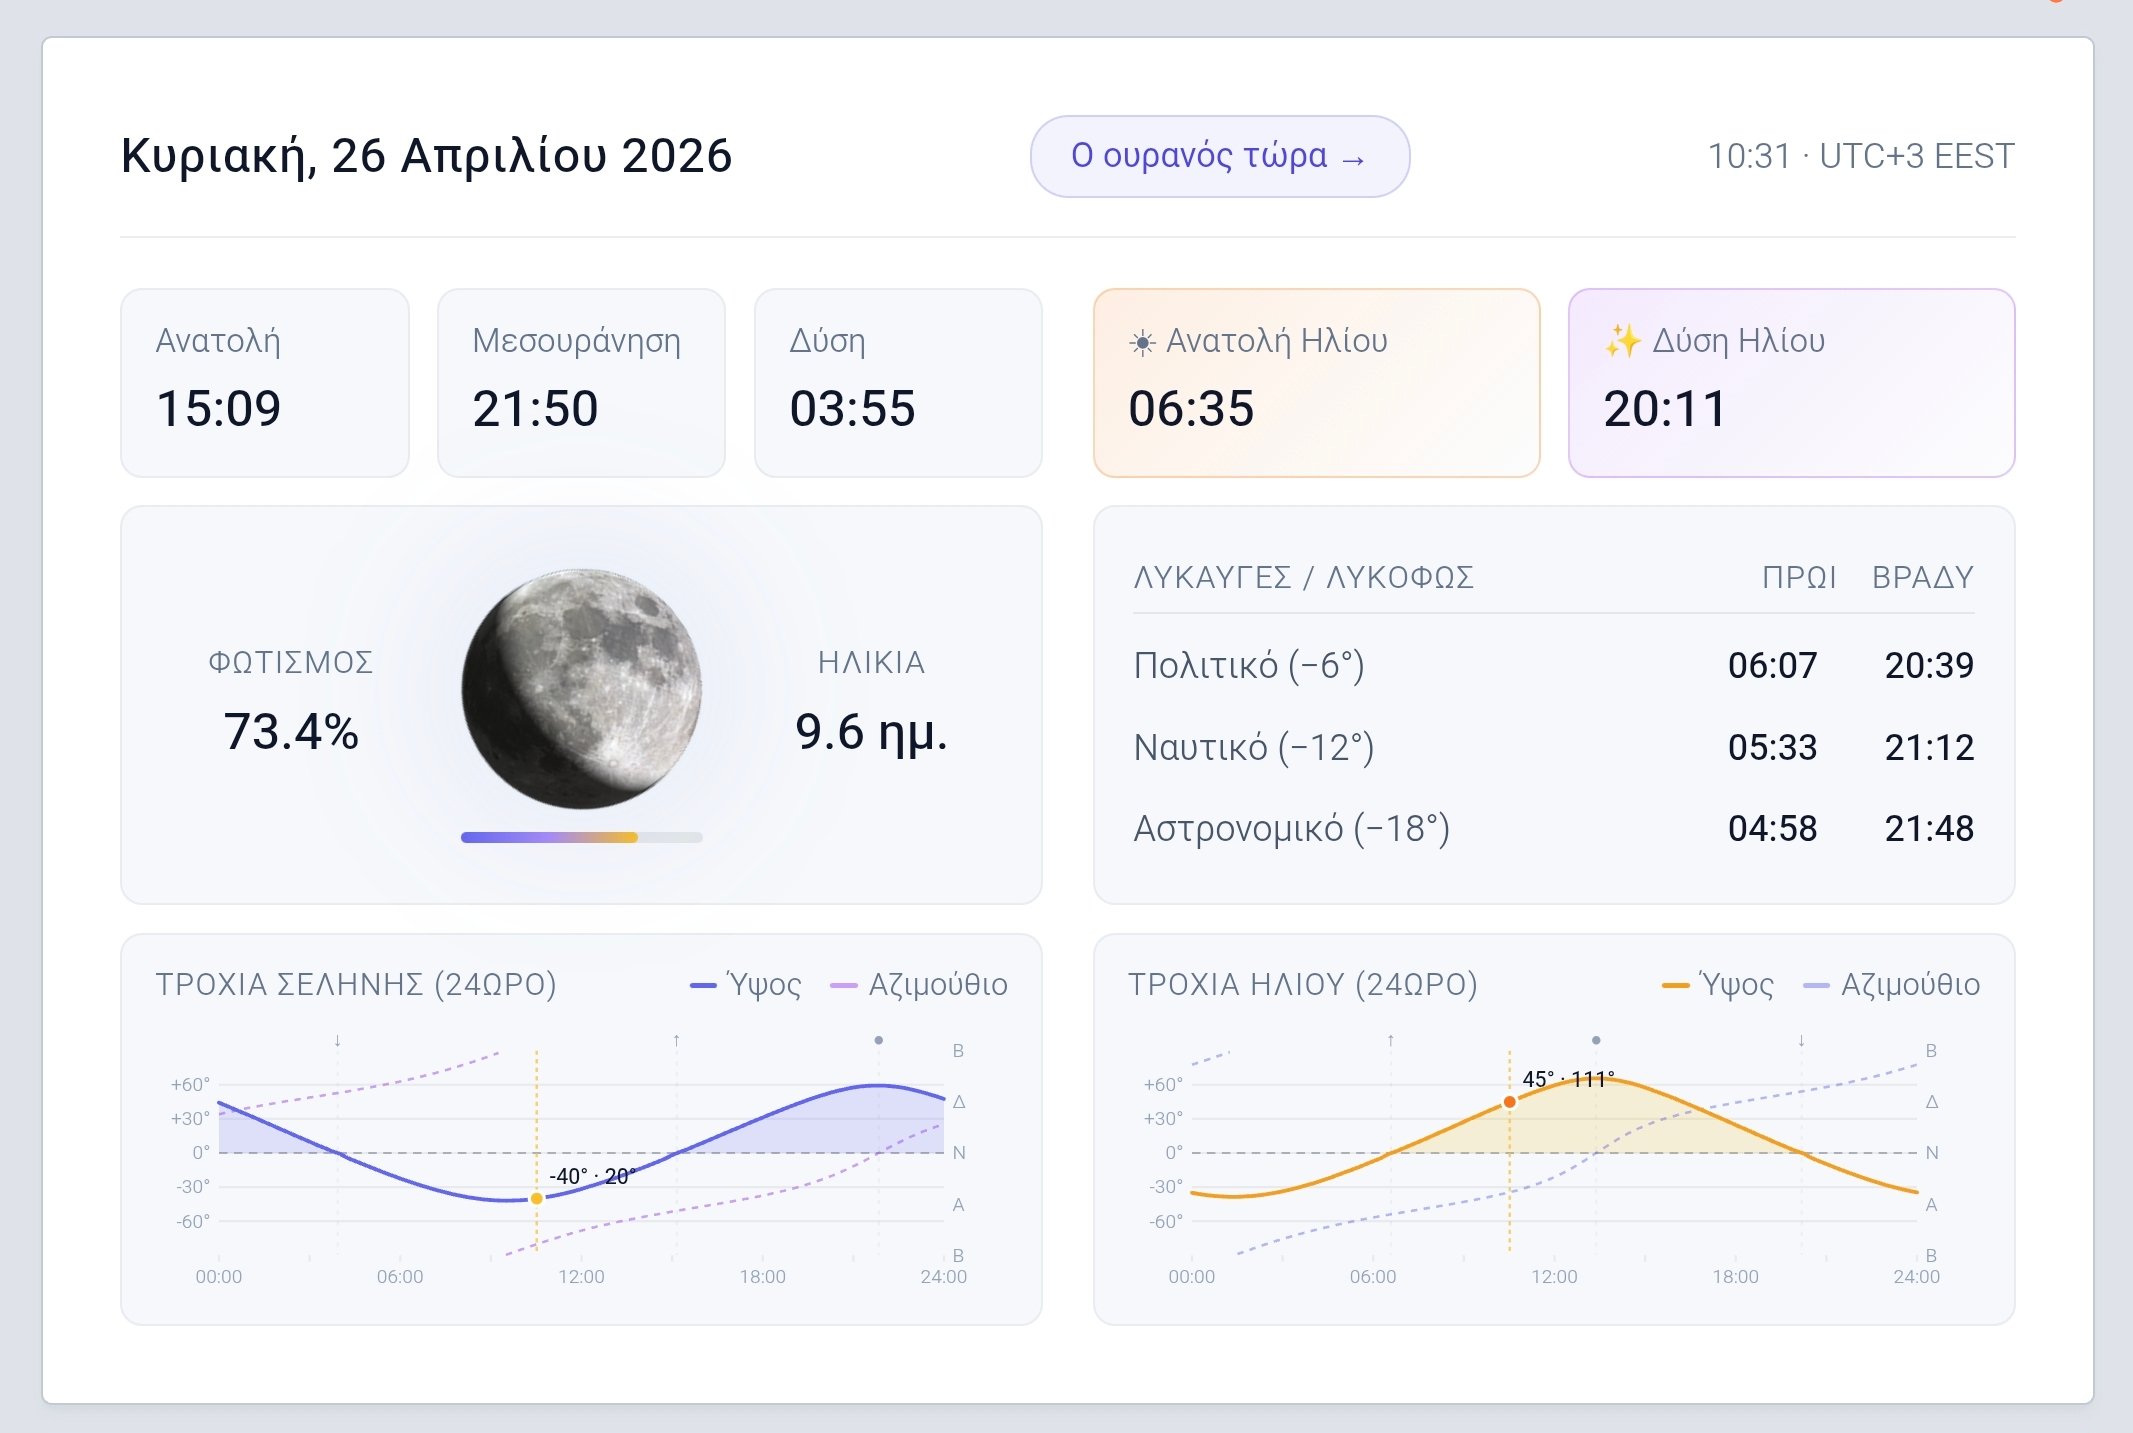Click the solar noon dot marker above sun chart
The width and height of the screenshot is (2133, 1433).
(1596, 1041)
